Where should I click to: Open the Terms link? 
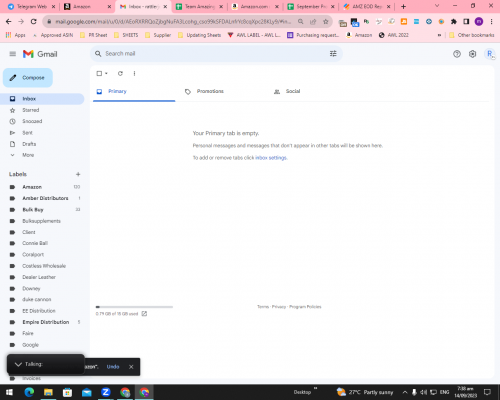point(263,307)
